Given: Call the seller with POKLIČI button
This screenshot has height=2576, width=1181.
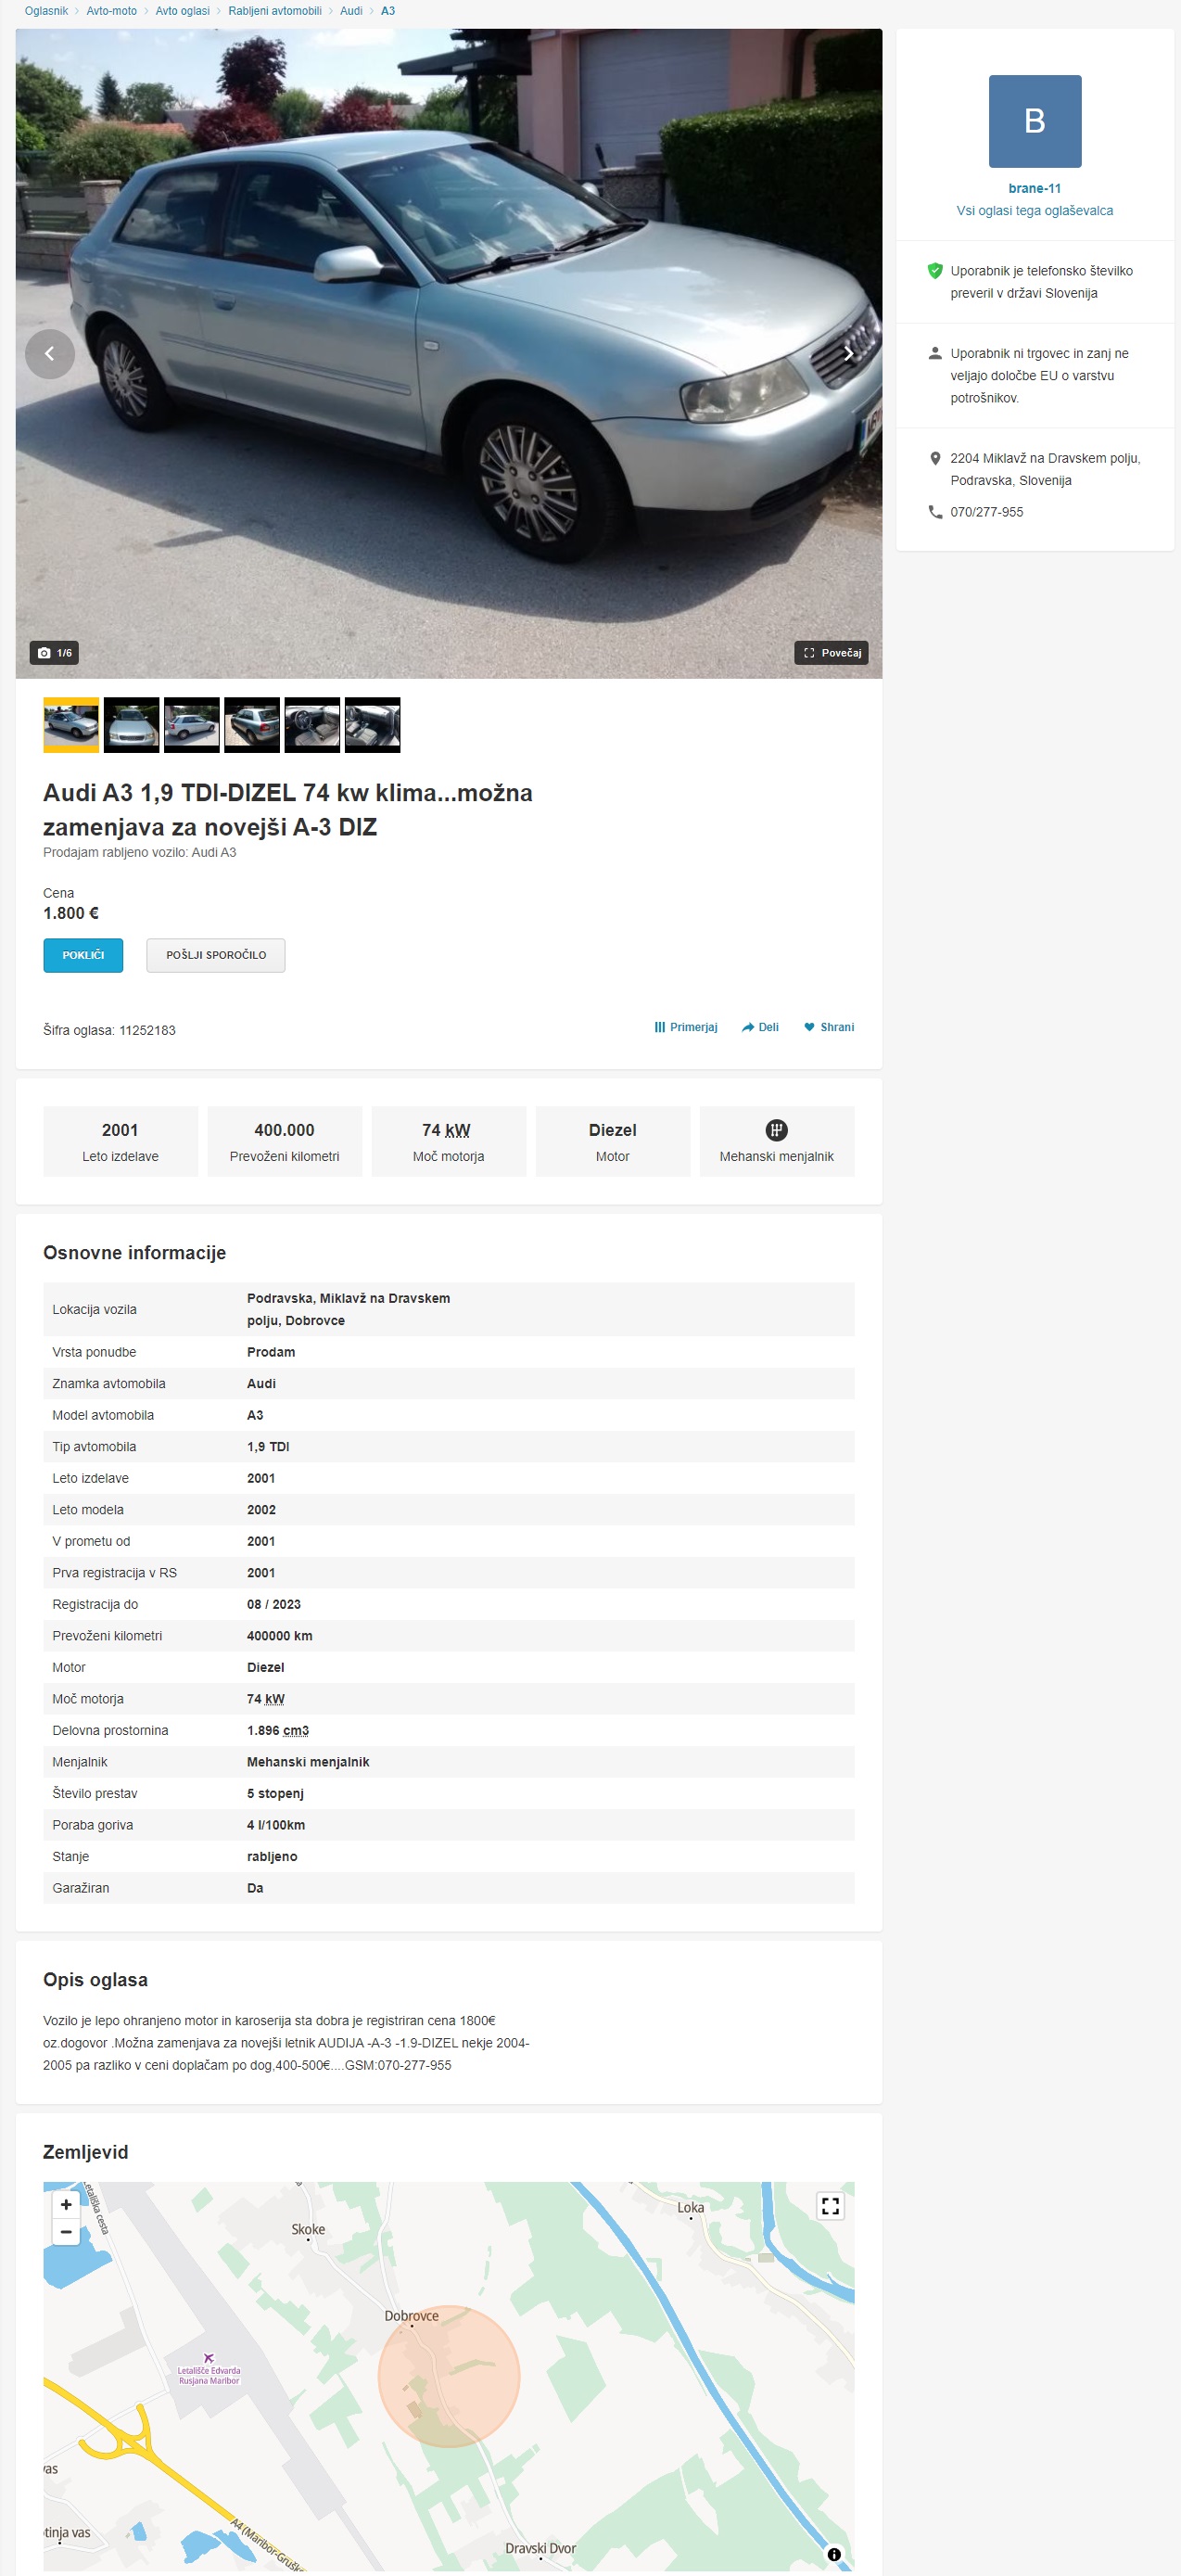Looking at the screenshot, I should pos(83,955).
